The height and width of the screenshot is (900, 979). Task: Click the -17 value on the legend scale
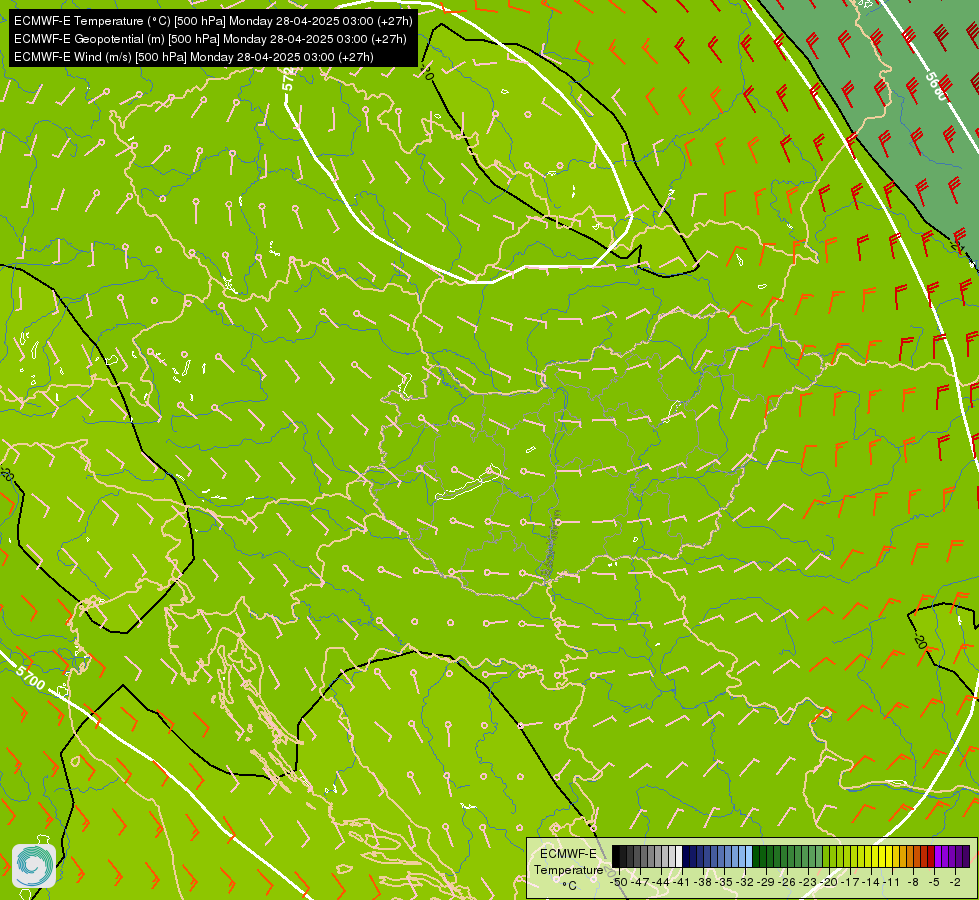coord(850,882)
